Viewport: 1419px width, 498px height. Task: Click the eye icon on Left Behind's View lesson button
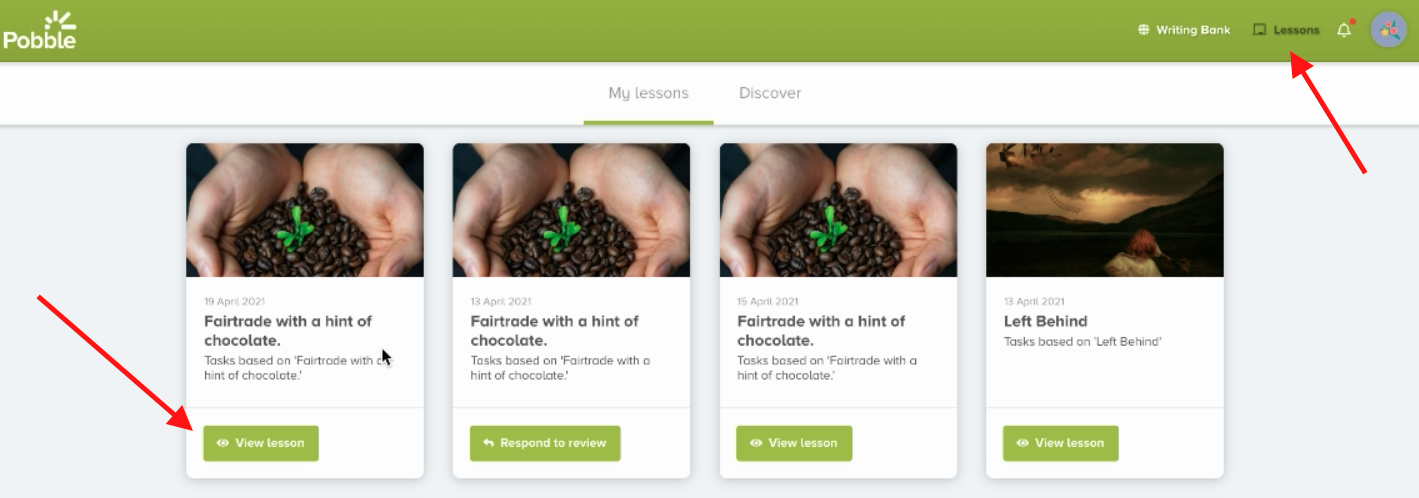(1022, 443)
